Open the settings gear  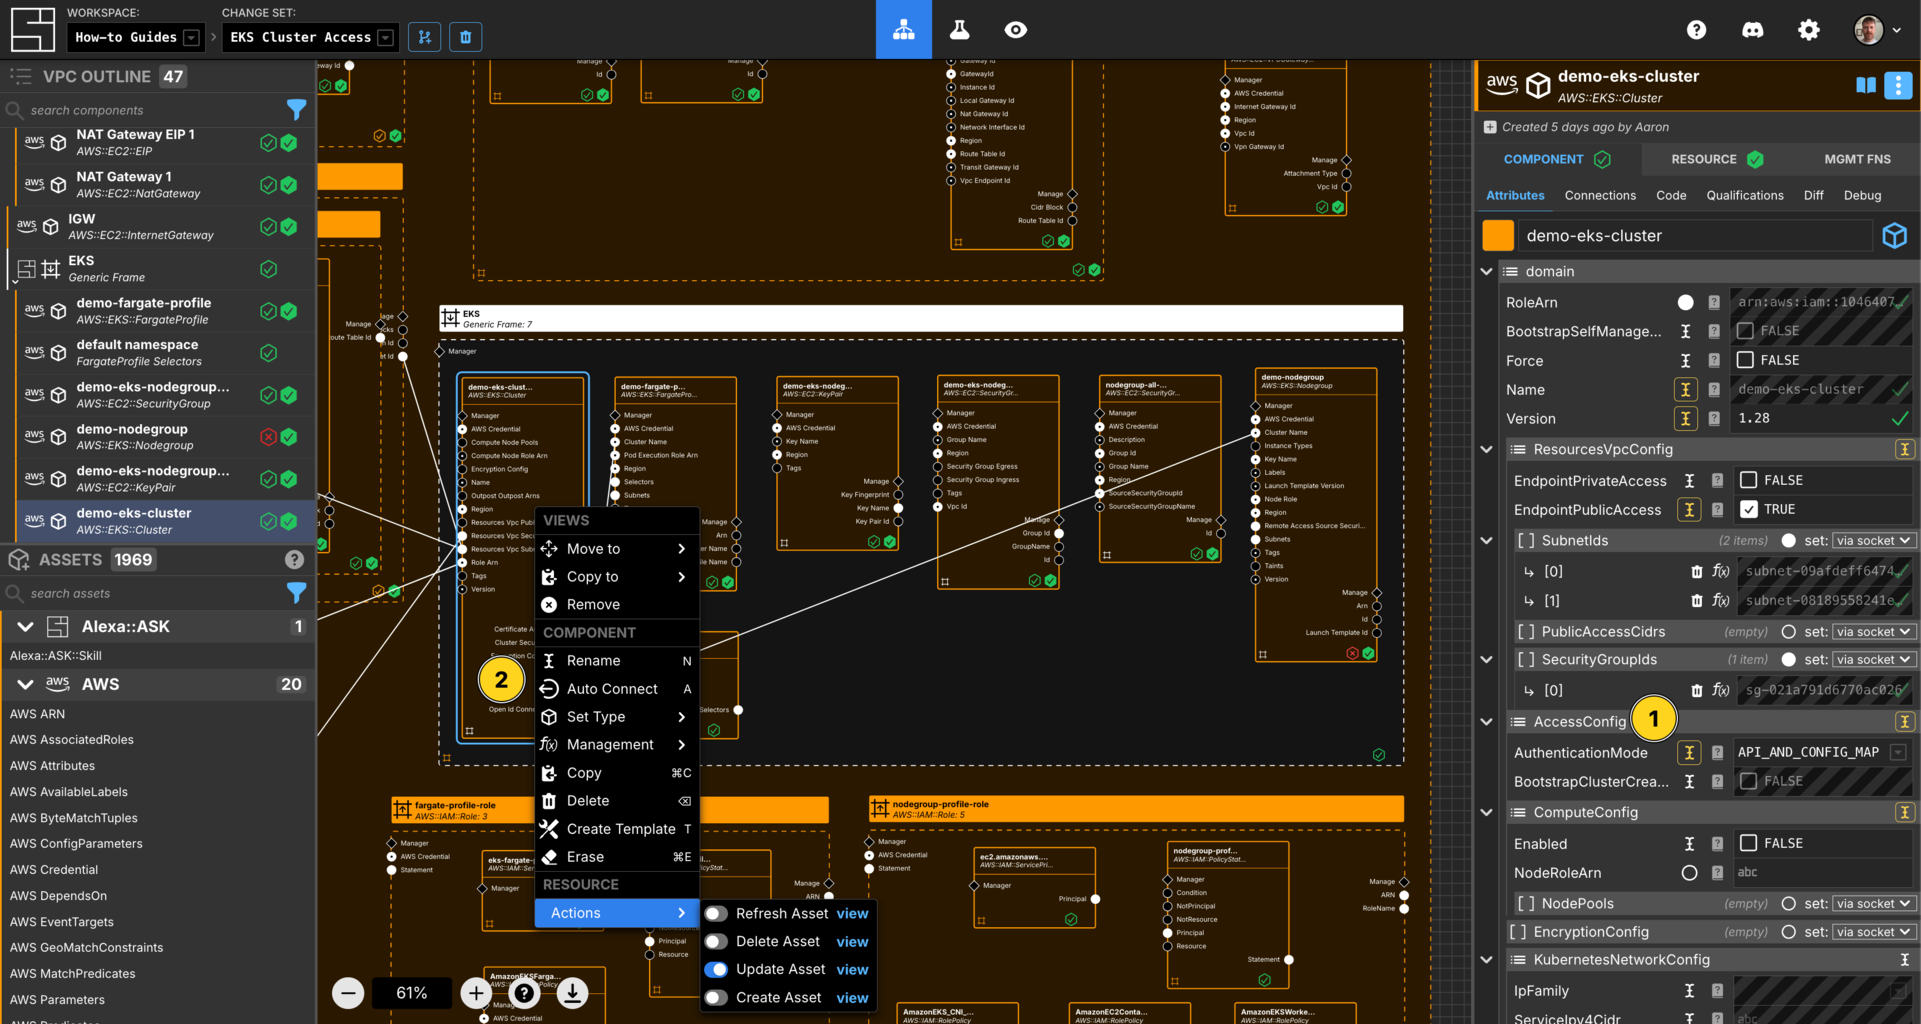click(x=1808, y=30)
